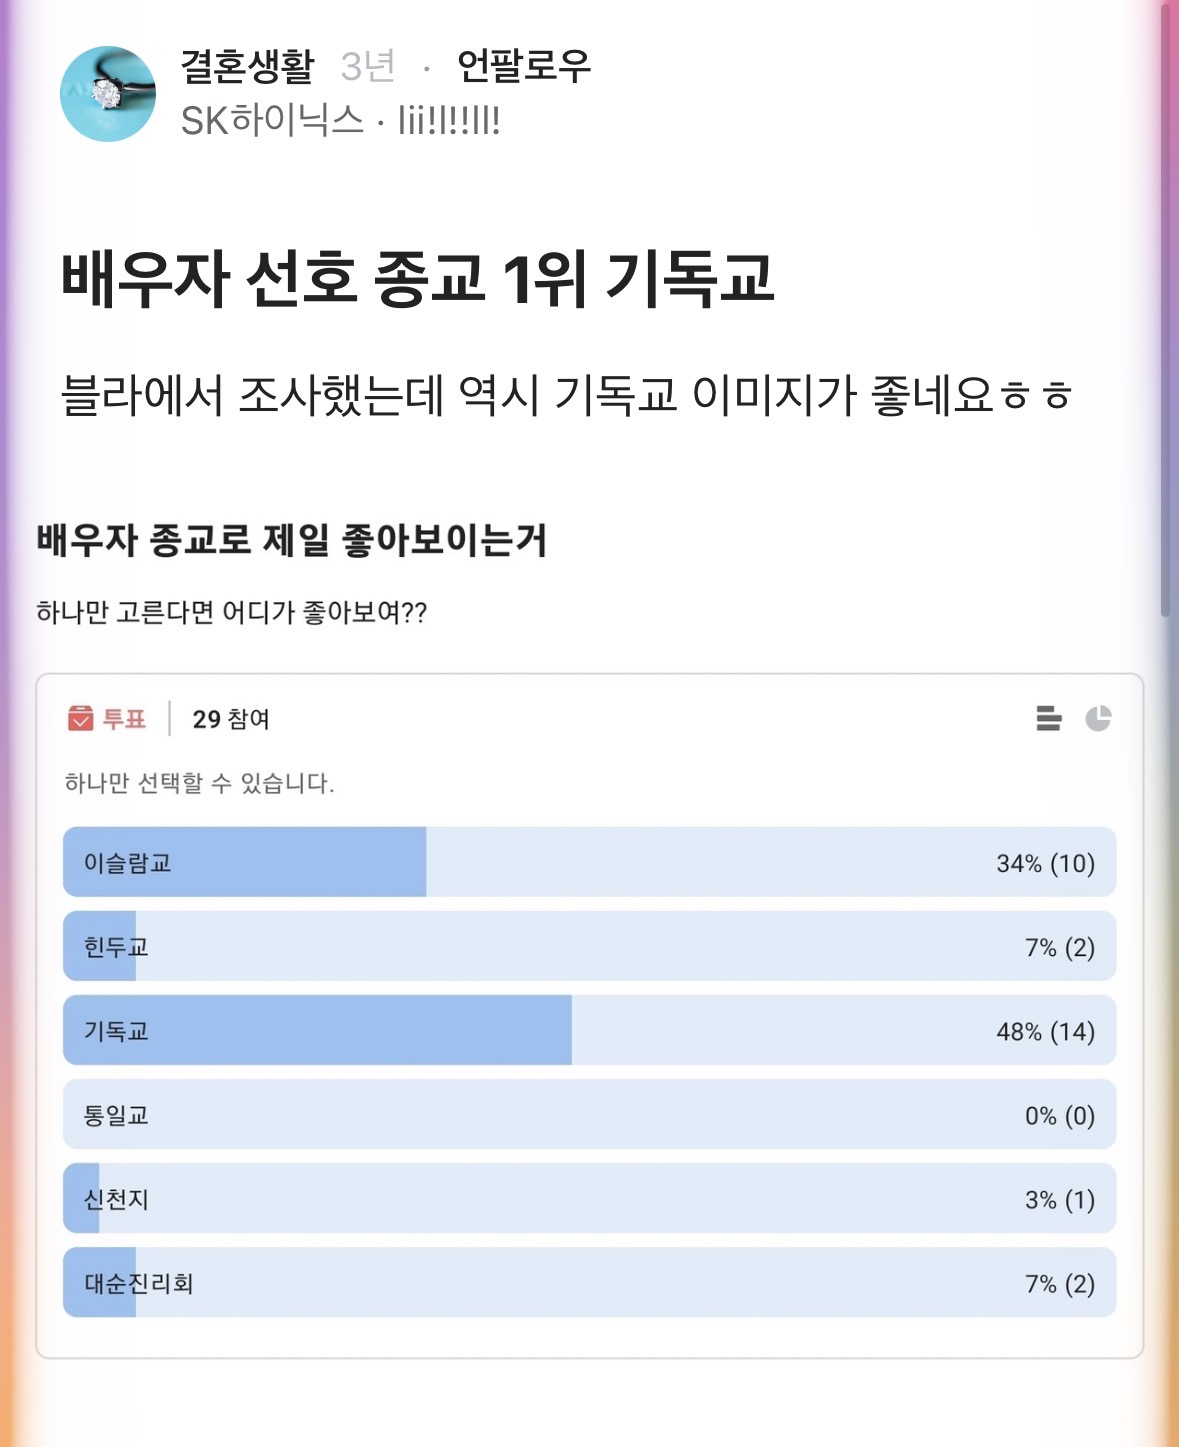
Task: Choose the 통일교 poll option
Action: pos(589,1114)
